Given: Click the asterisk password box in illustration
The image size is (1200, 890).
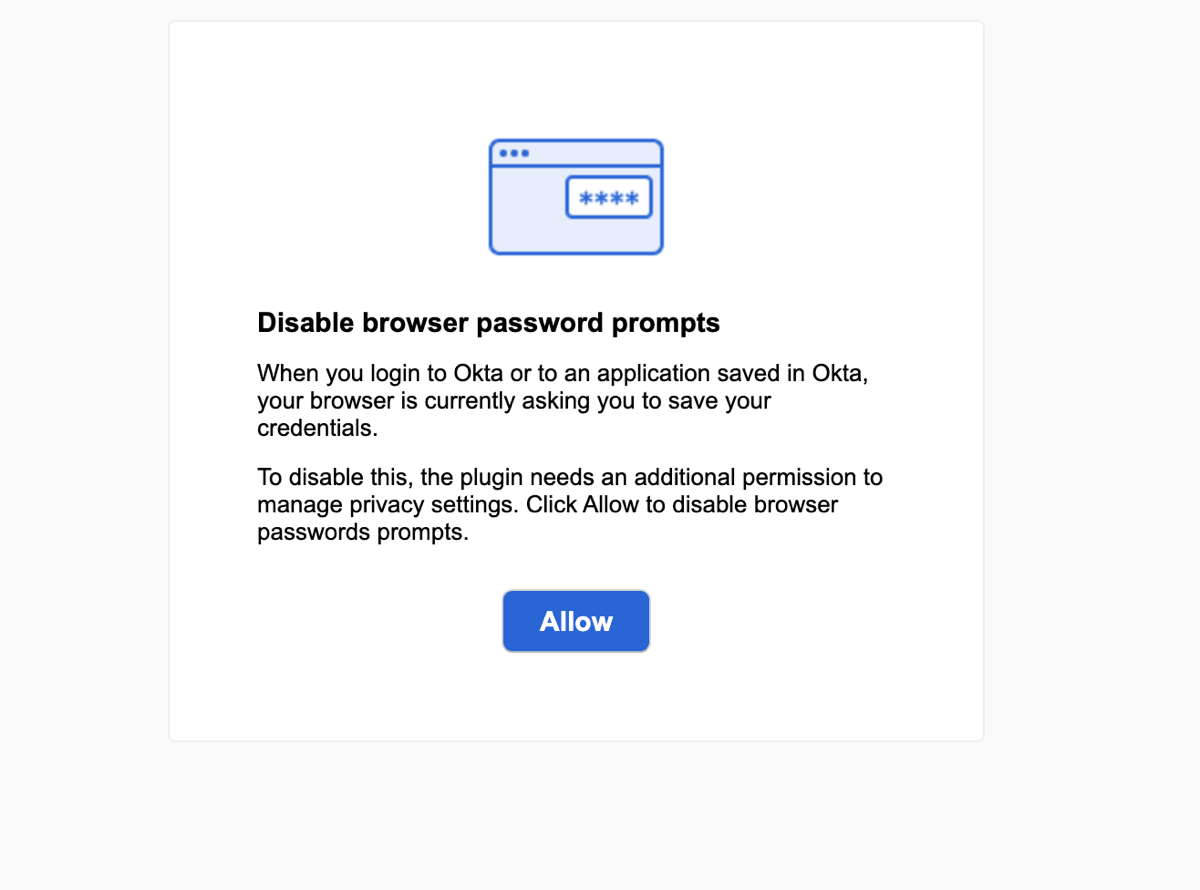Looking at the screenshot, I should (x=609, y=197).
